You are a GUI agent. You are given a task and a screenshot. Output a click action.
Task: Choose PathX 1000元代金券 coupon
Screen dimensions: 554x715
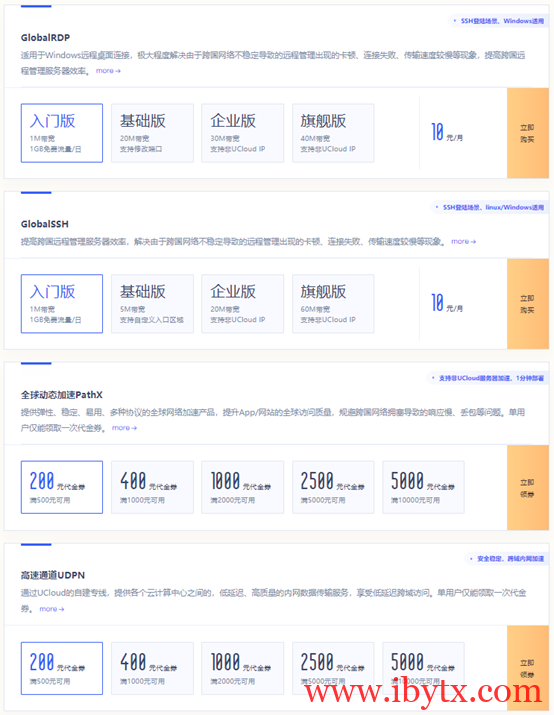tap(243, 487)
